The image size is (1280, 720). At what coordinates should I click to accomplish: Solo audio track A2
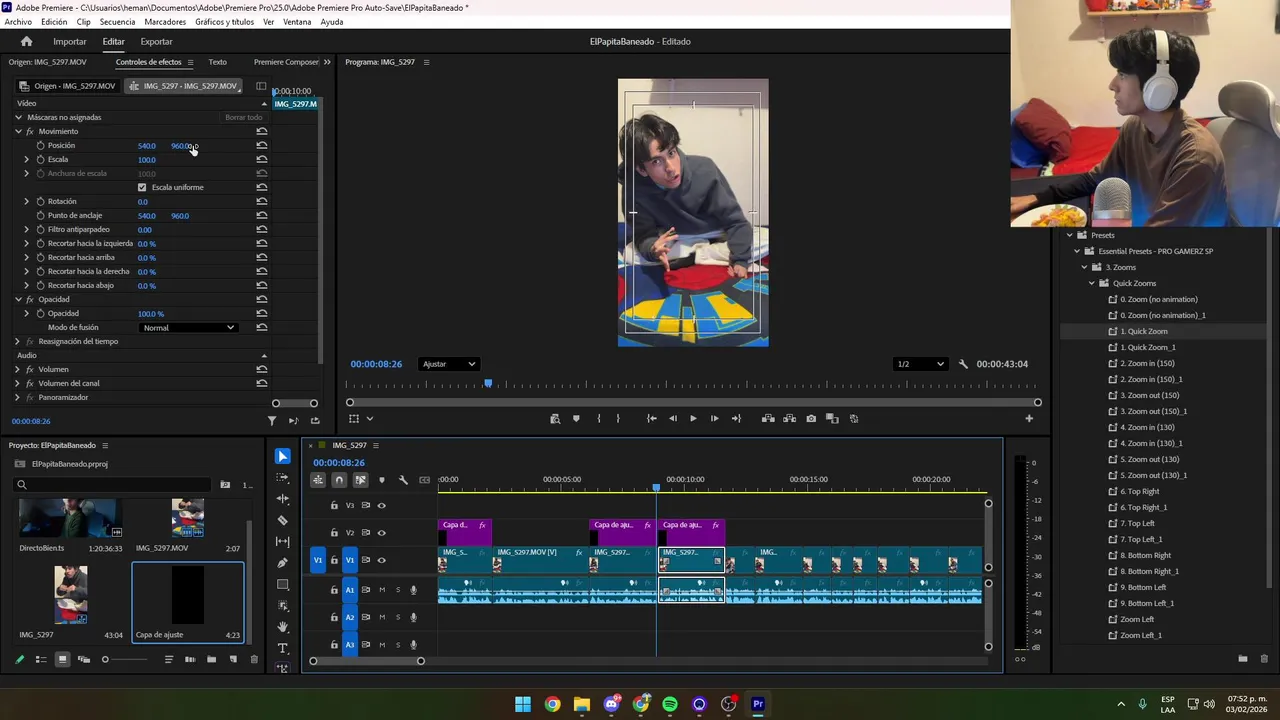pos(397,617)
